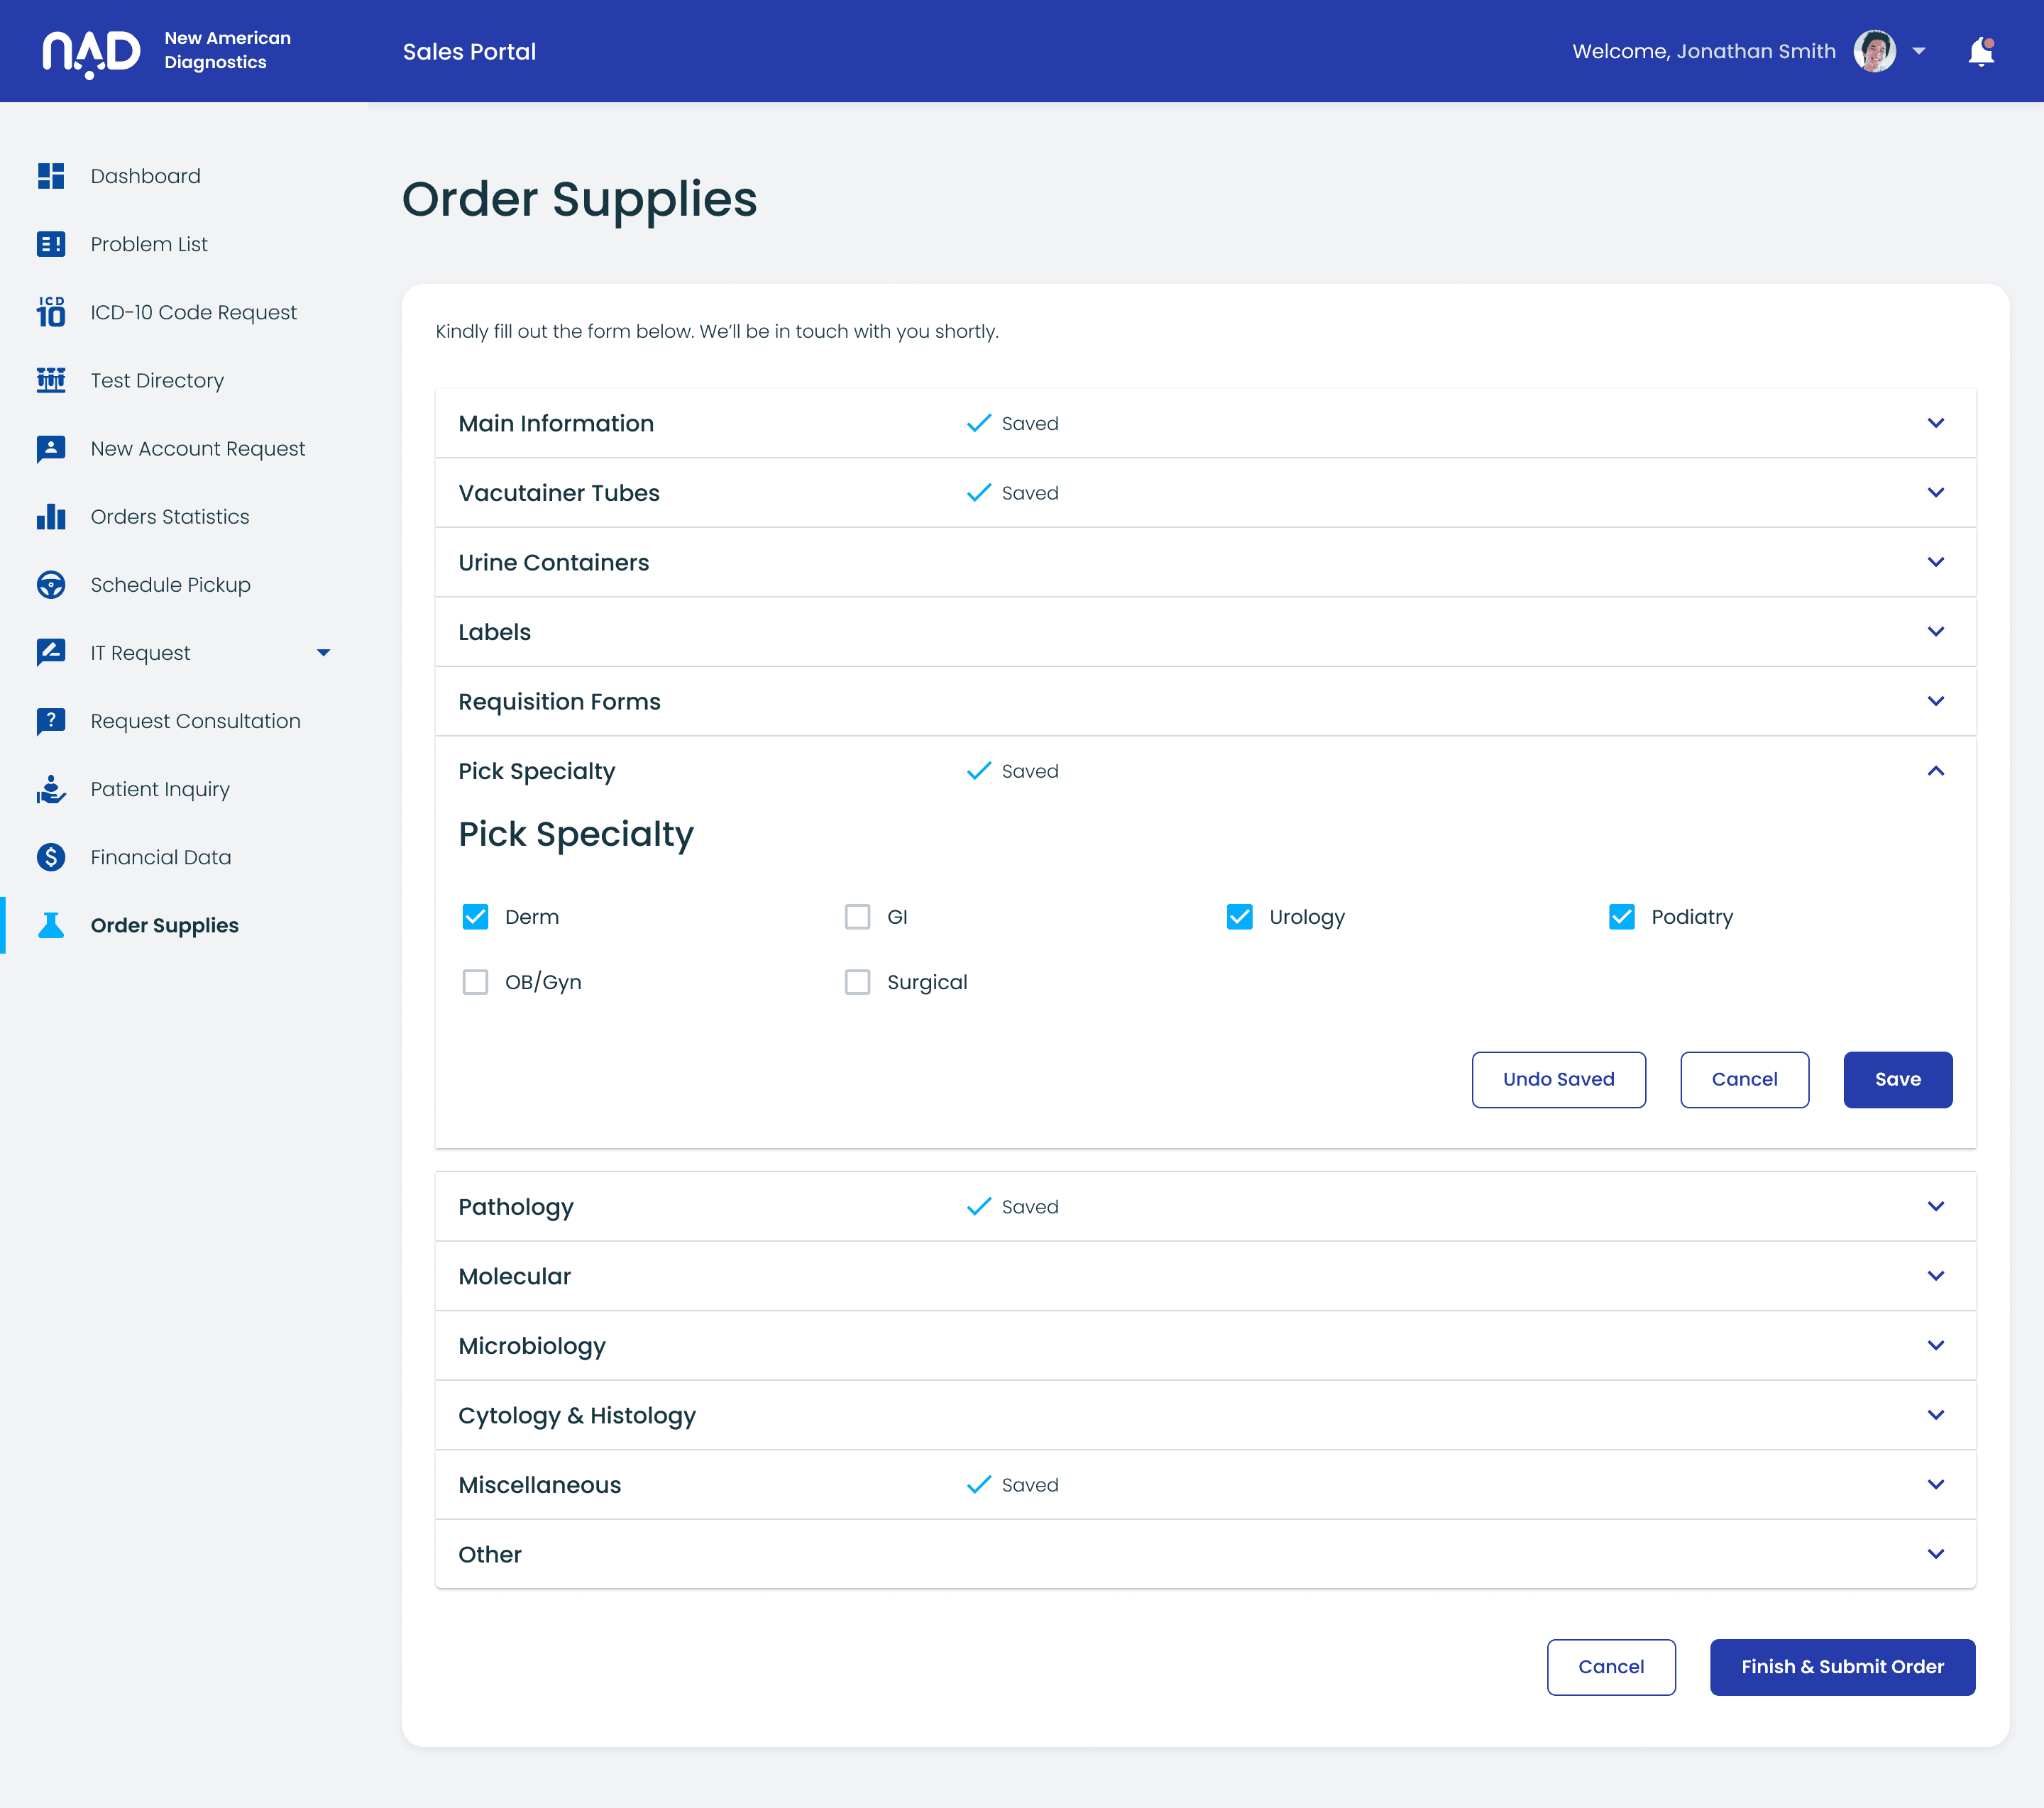Image resolution: width=2044 pixels, height=1808 pixels.
Task: Open the user account dropdown arrow
Action: 1918,51
